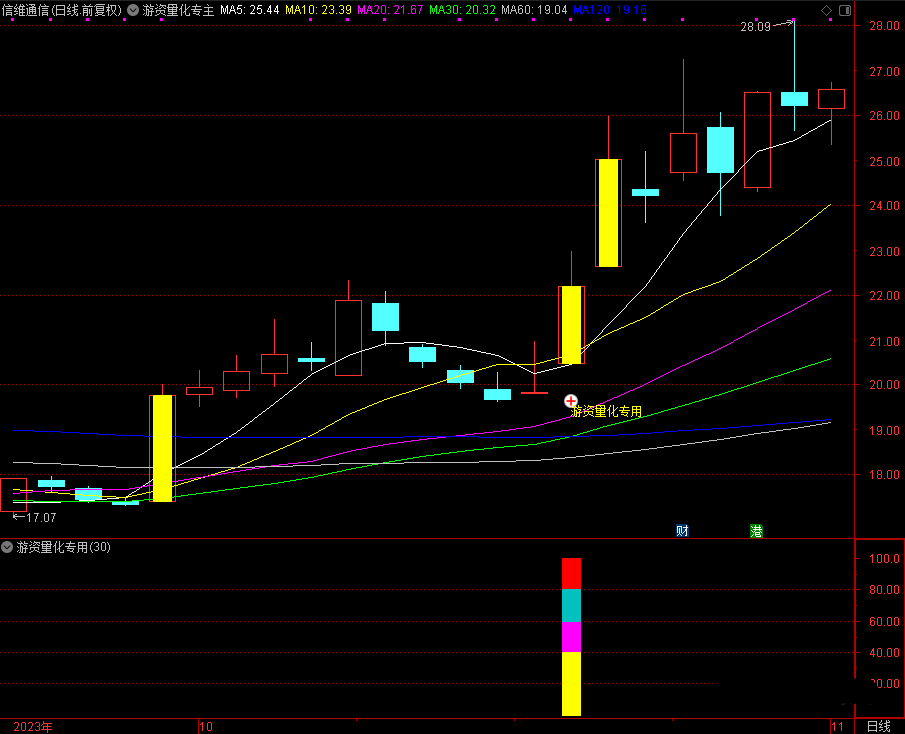
Task: Open the 日线 period selector at bottom right
Action: click(x=878, y=726)
